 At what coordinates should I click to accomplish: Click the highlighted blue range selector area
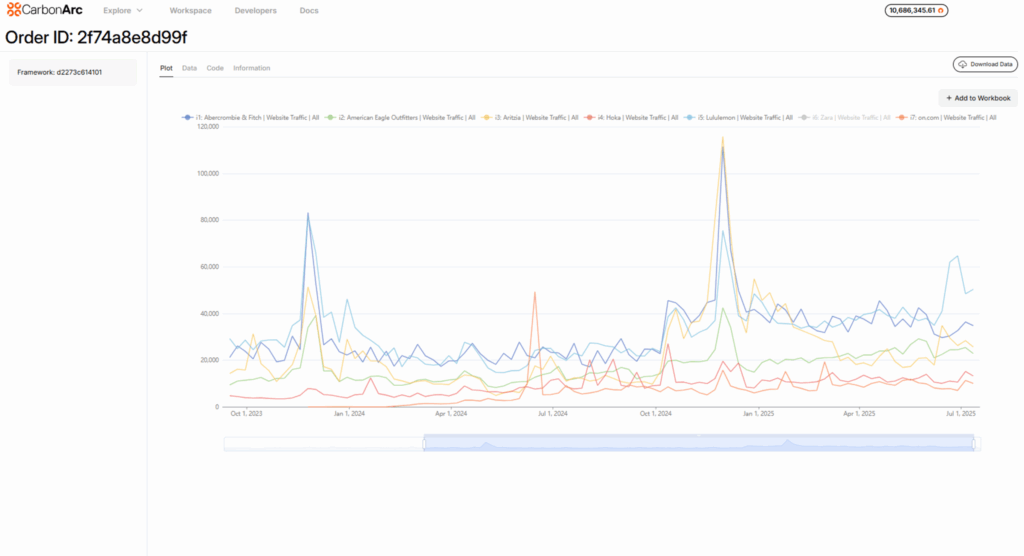coord(699,443)
